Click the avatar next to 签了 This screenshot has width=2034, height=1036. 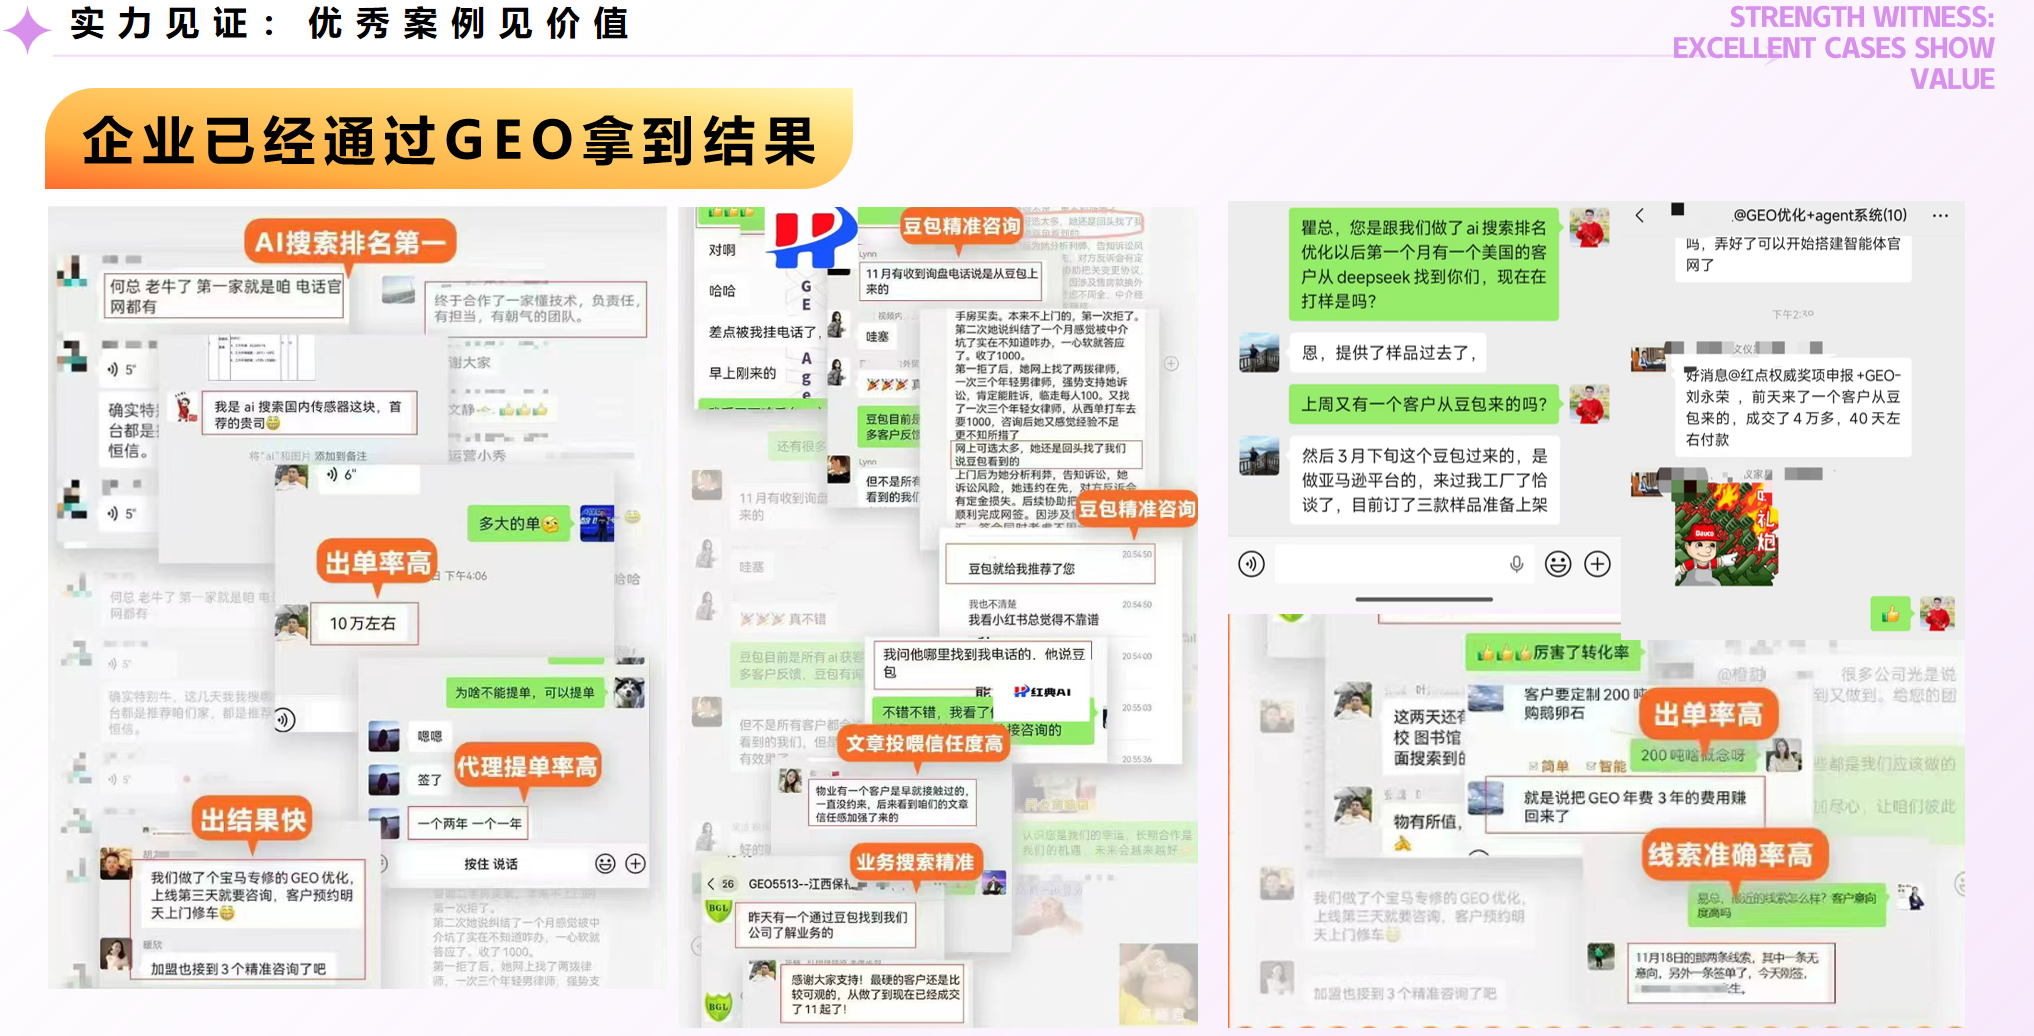point(384,779)
